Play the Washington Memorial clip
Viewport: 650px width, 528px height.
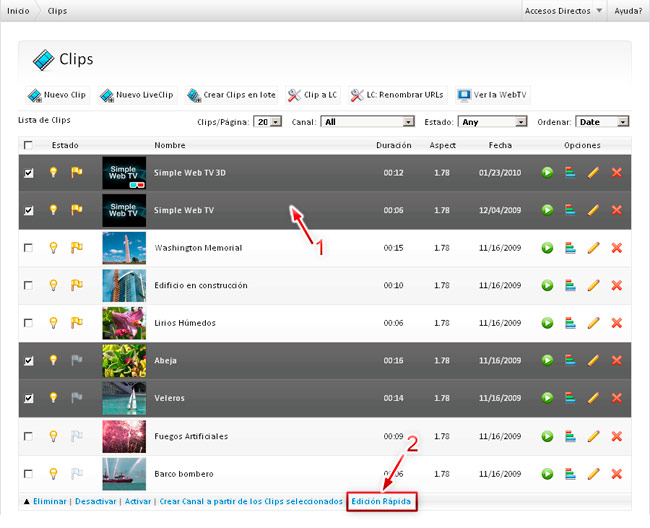(547, 248)
